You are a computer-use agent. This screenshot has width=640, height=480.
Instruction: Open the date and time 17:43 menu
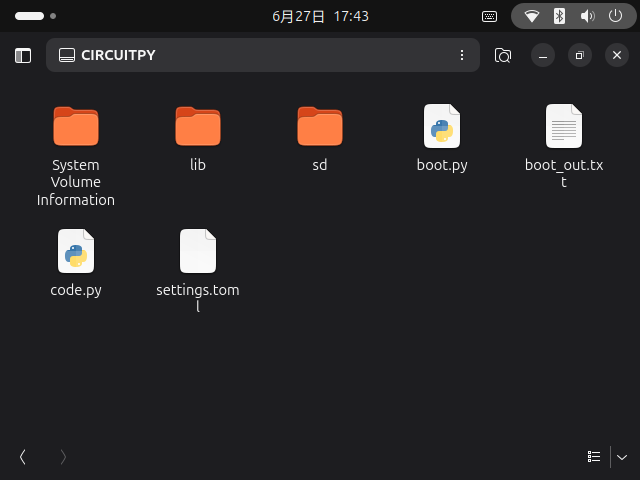click(320, 16)
